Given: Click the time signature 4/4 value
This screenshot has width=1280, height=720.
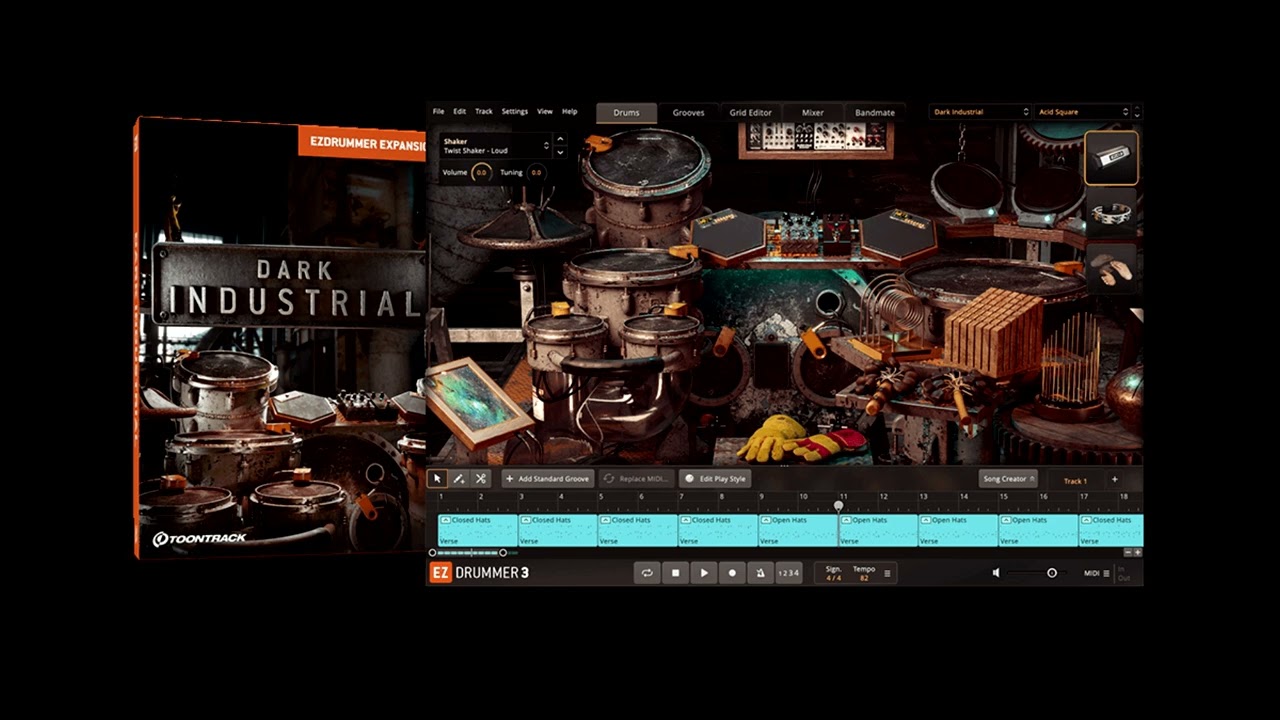Looking at the screenshot, I should coord(833,578).
